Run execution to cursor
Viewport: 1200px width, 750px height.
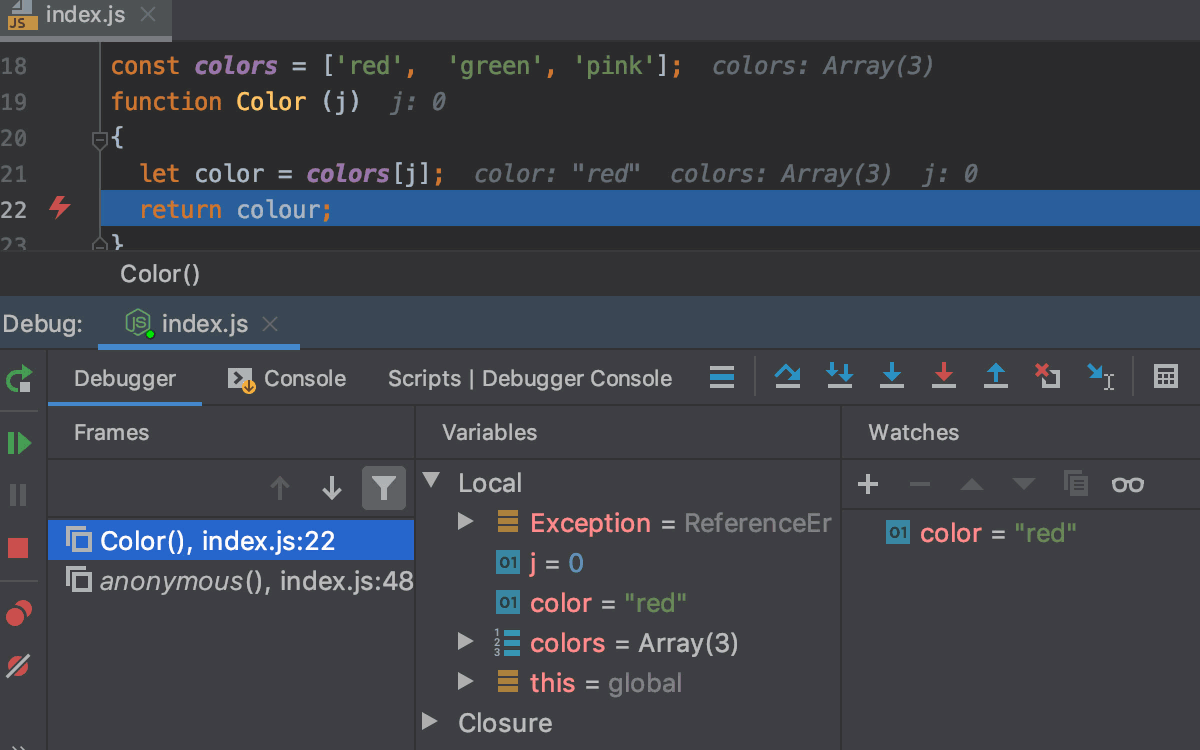click(x=1102, y=377)
